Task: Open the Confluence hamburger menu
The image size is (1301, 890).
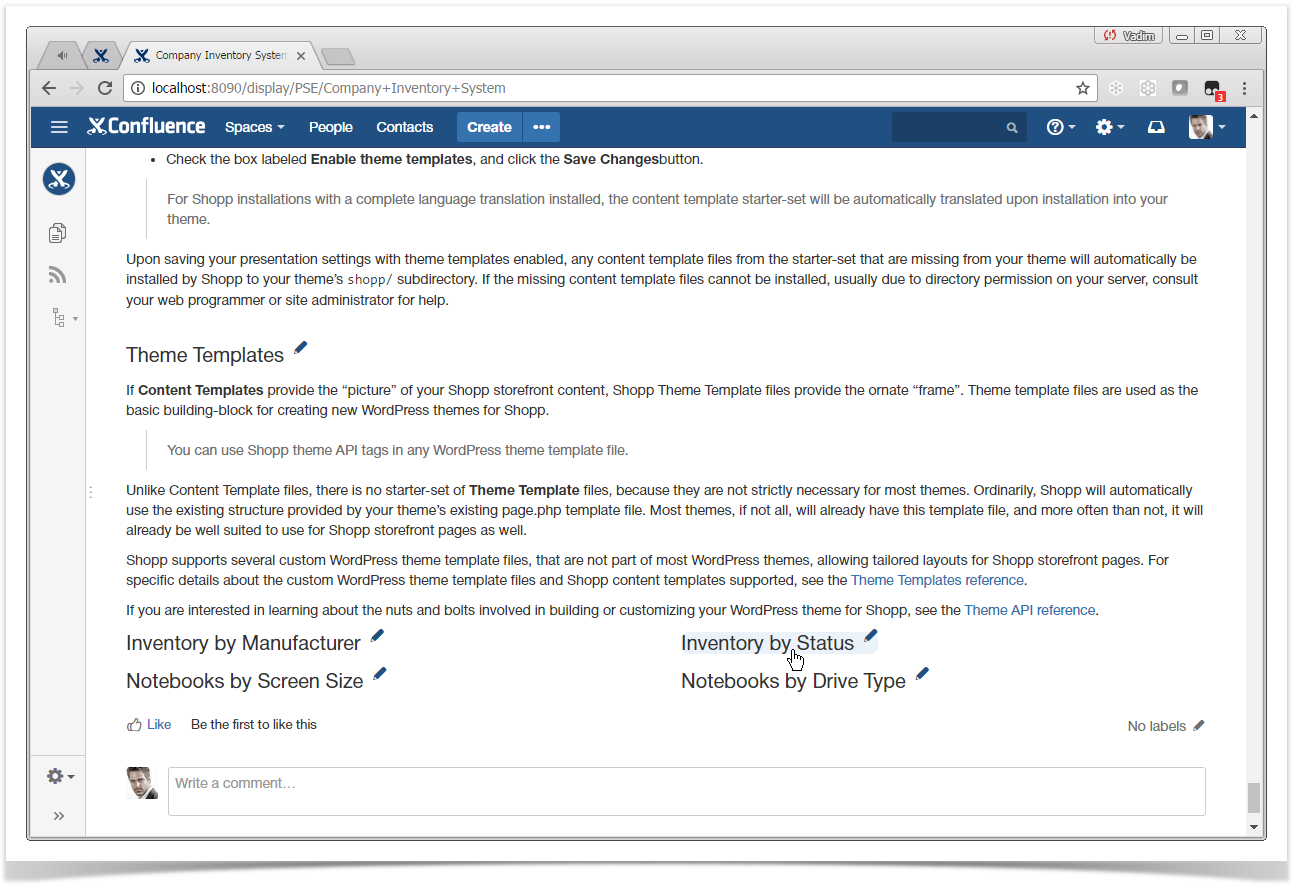Action: point(59,127)
